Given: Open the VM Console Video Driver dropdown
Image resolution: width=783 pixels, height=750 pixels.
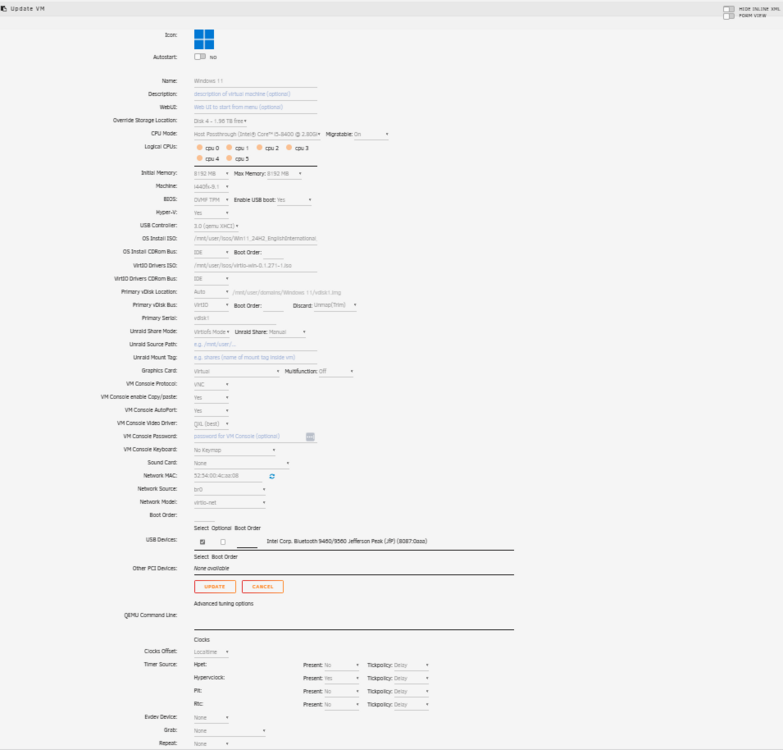Looking at the screenshot, I should pos(211,424).
